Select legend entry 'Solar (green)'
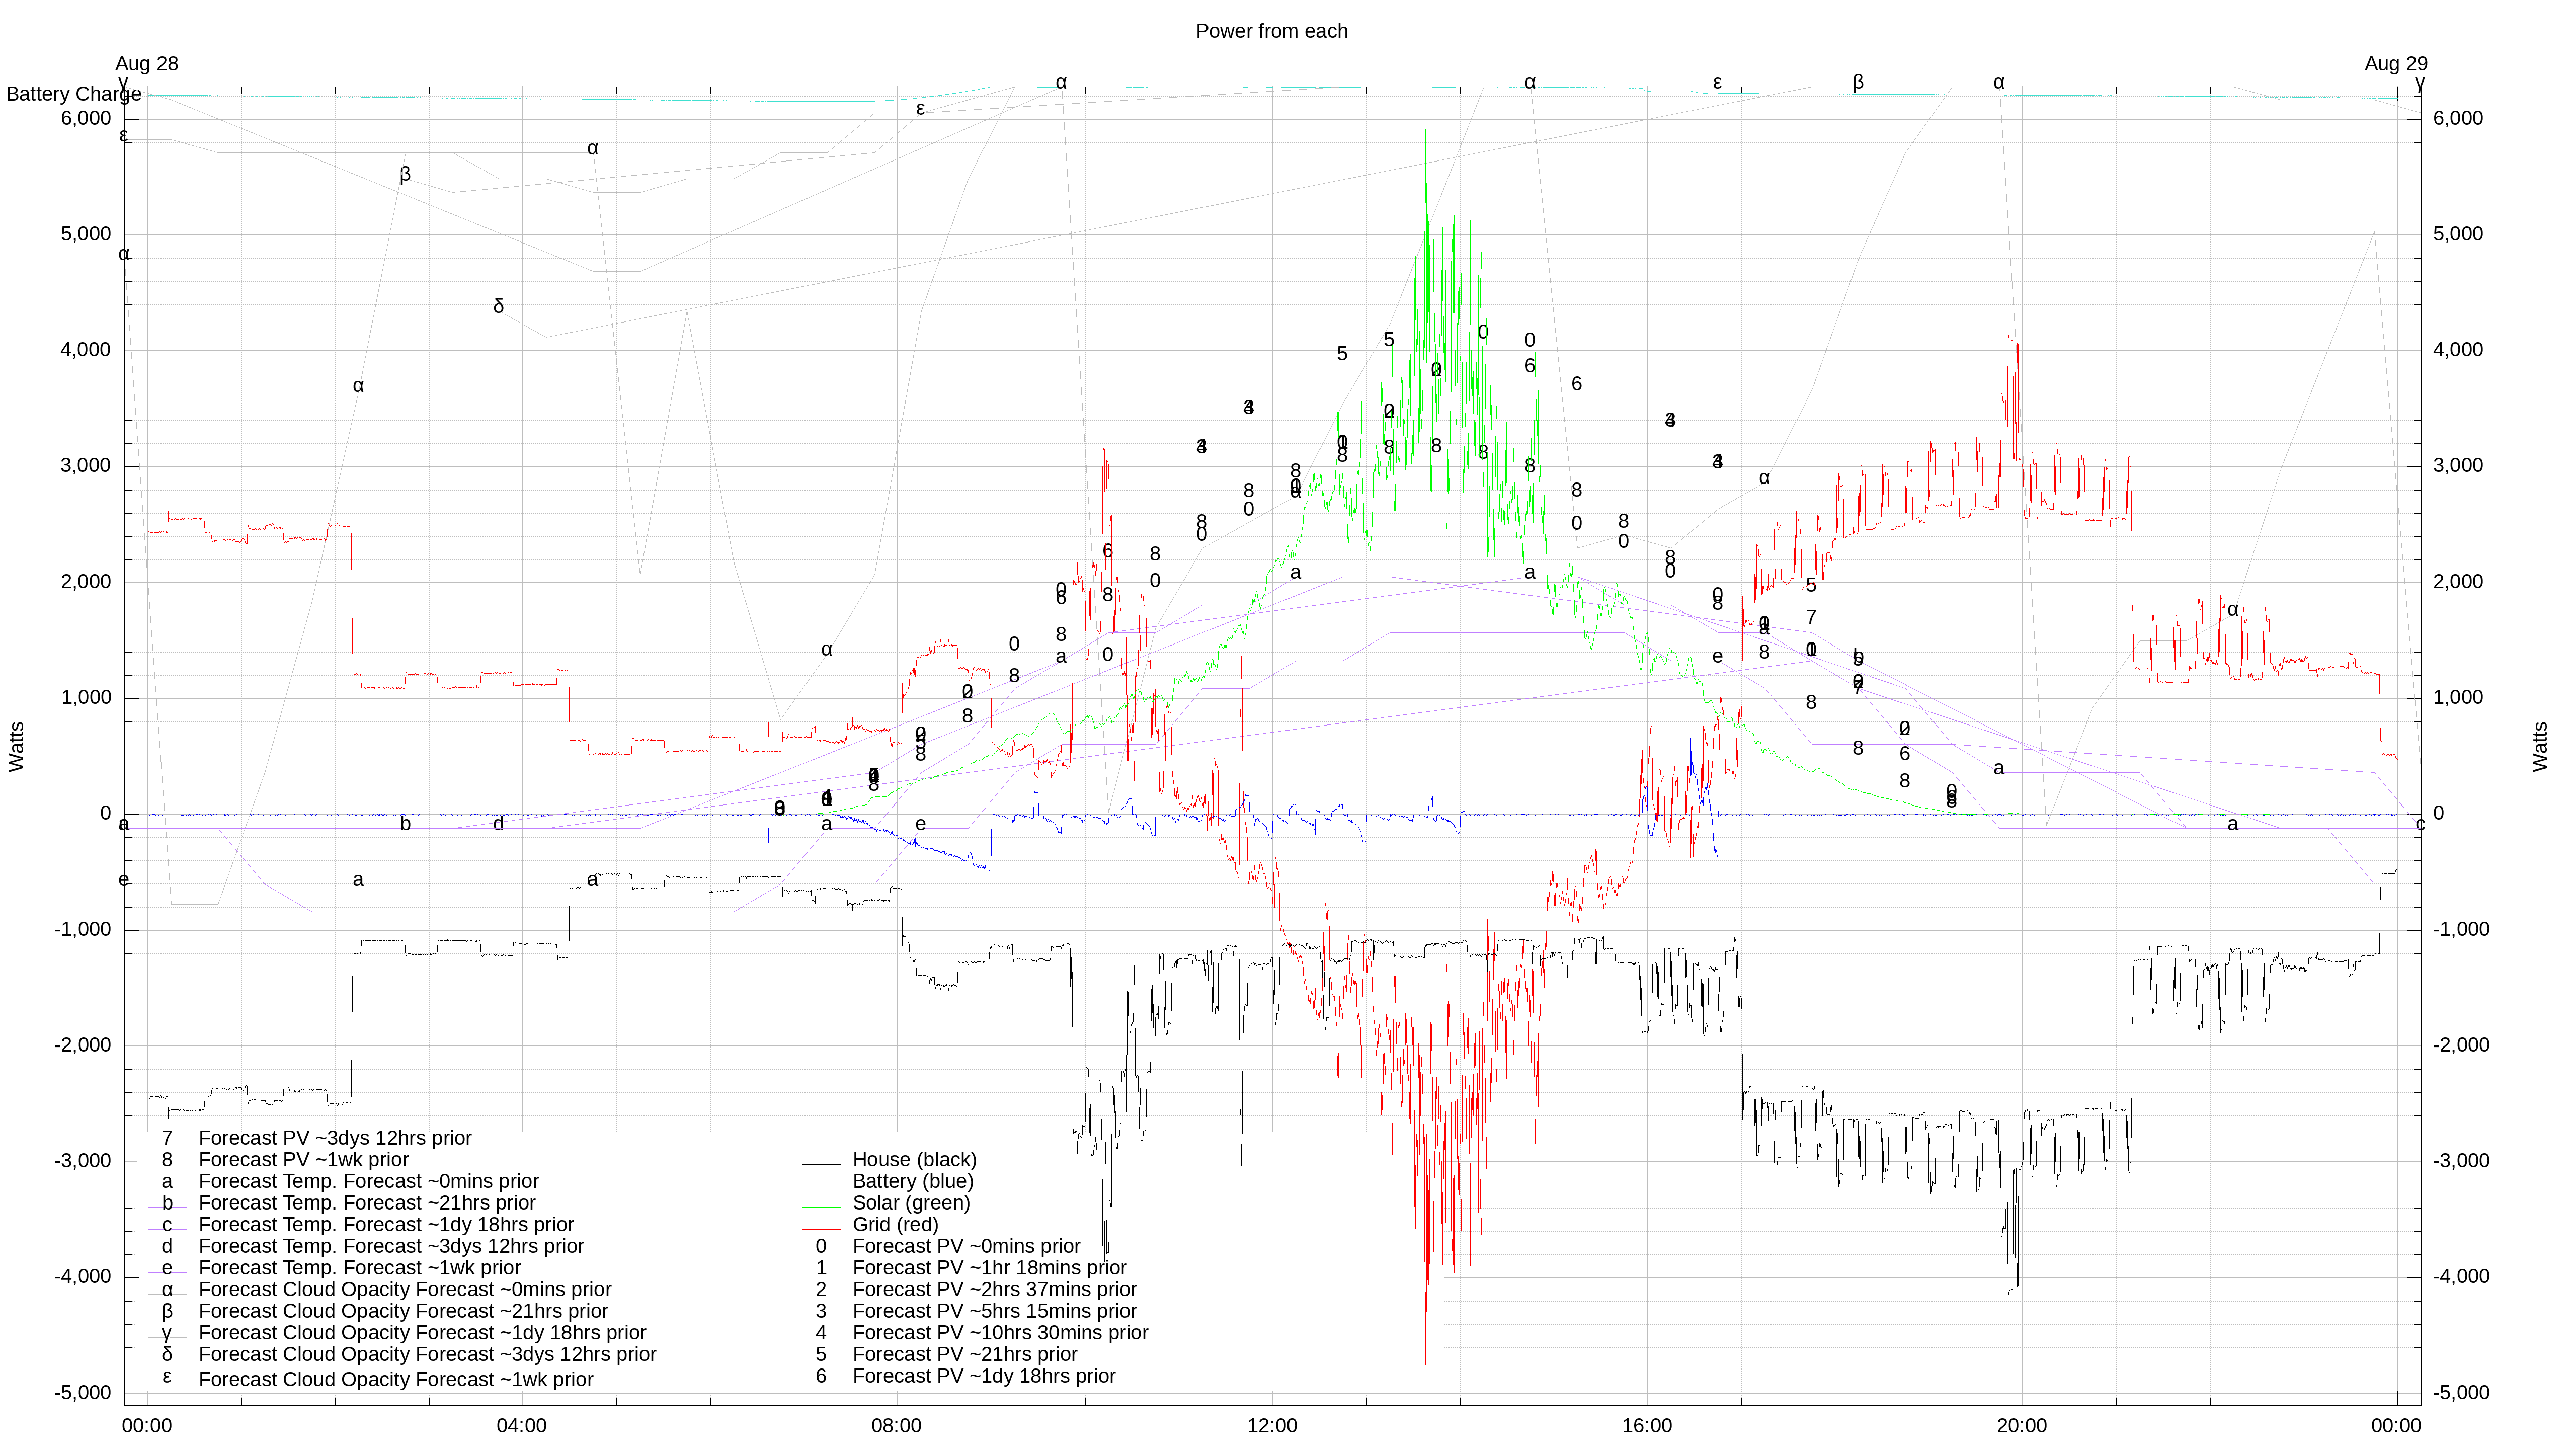Image resolution: width=2576 pixels, height=1449 pixels. (x=911, y=1203)
